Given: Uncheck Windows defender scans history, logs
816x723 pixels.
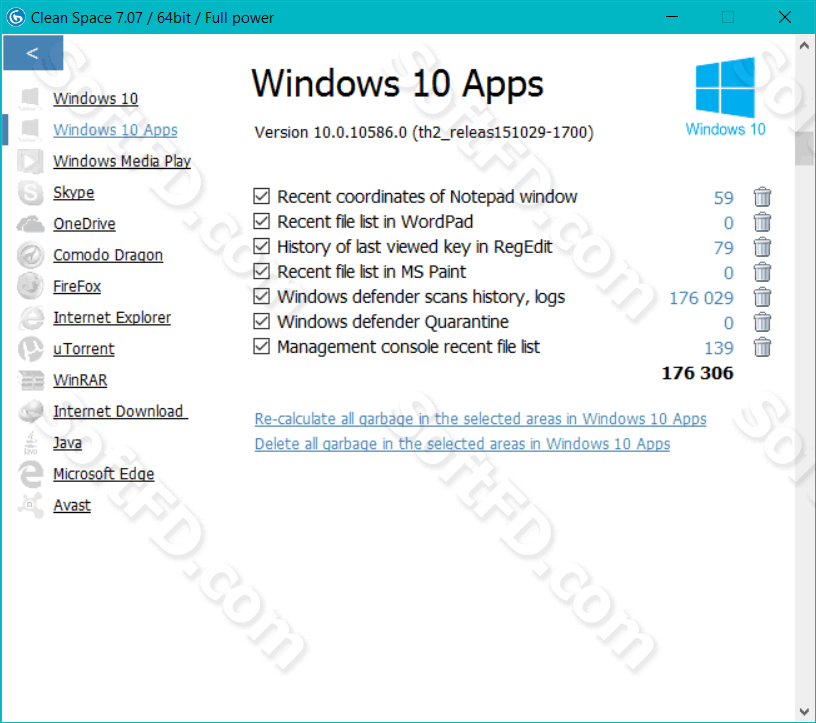Looking at the screenshot, I should click(x=261, y=296).
